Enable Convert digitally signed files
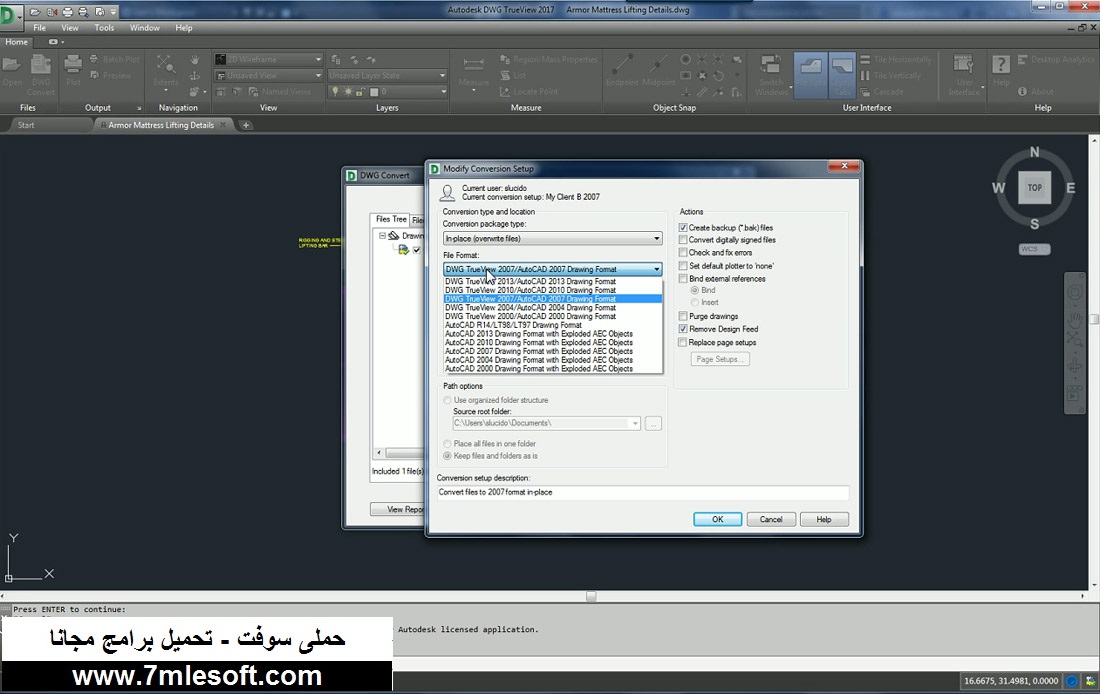The height and width of the screenshot is (694, 1100). [x=683, y=240]
